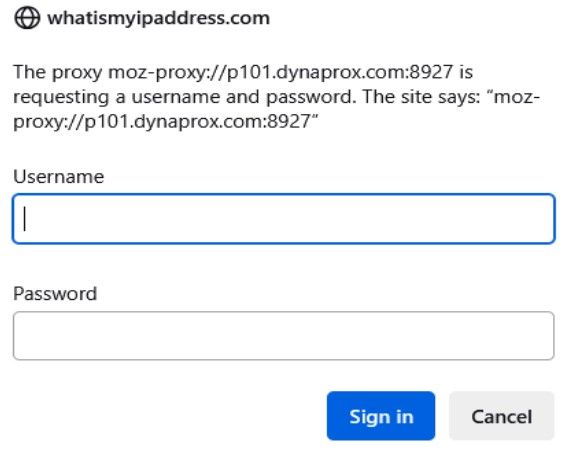The height and width of the screenshot is (450, 575).
Task: Click the Password label text
Action: tap(55, 293)
